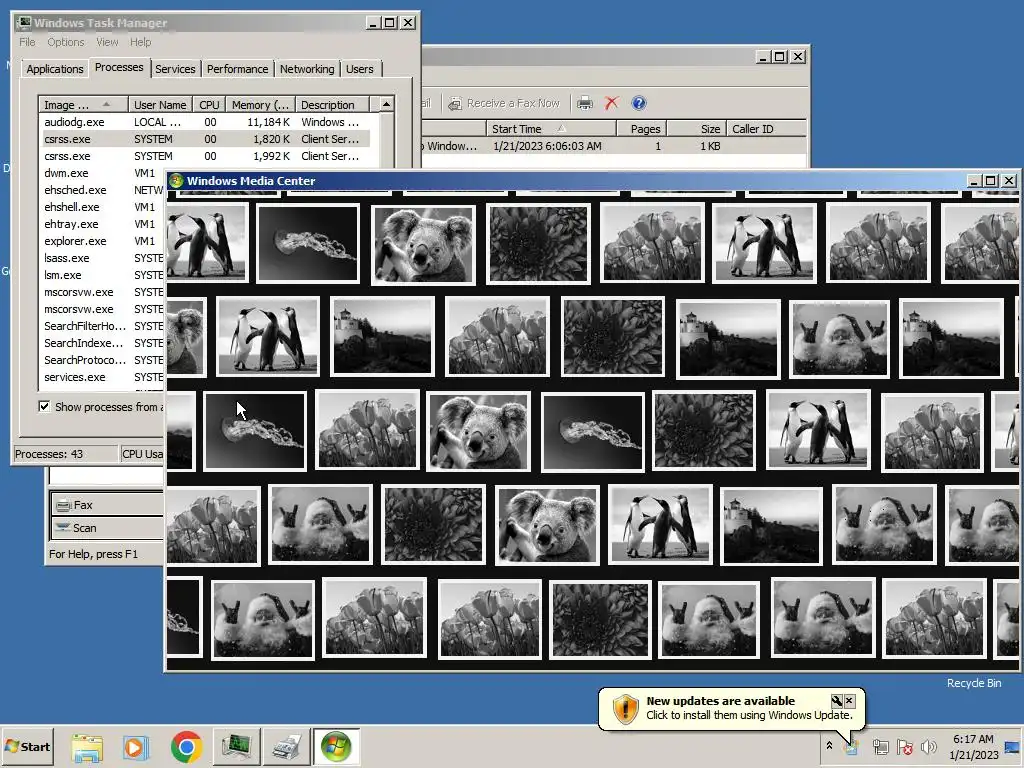The image size is (1024, 768).
Task: Sort processes by User Name column
Action: [x=160, y=104]
